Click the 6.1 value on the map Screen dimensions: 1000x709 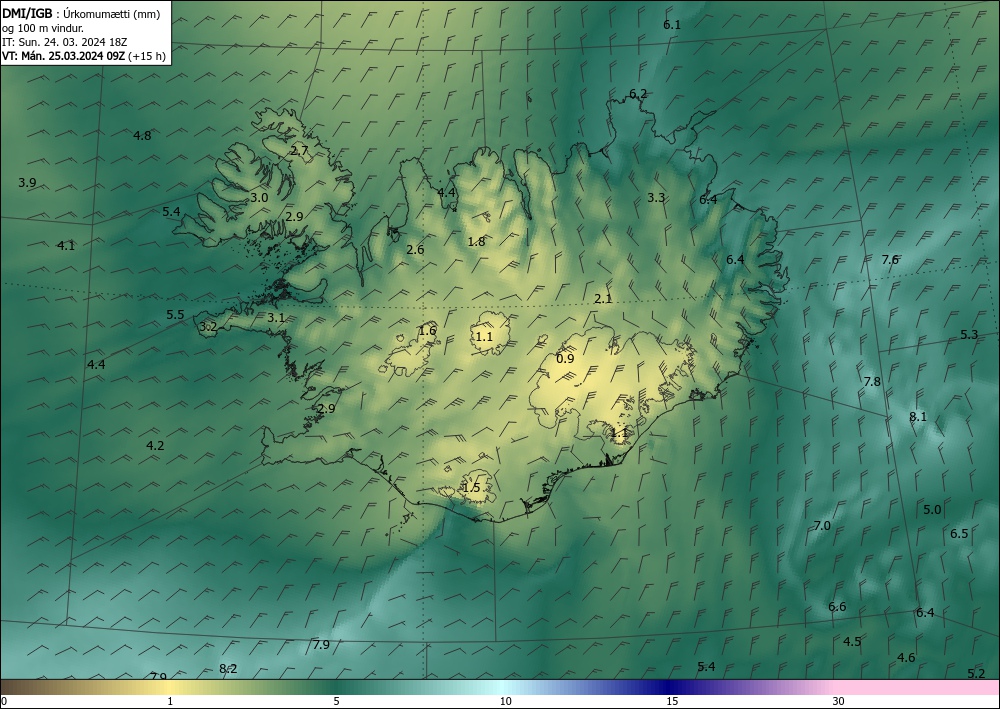[x=672, y=25]
